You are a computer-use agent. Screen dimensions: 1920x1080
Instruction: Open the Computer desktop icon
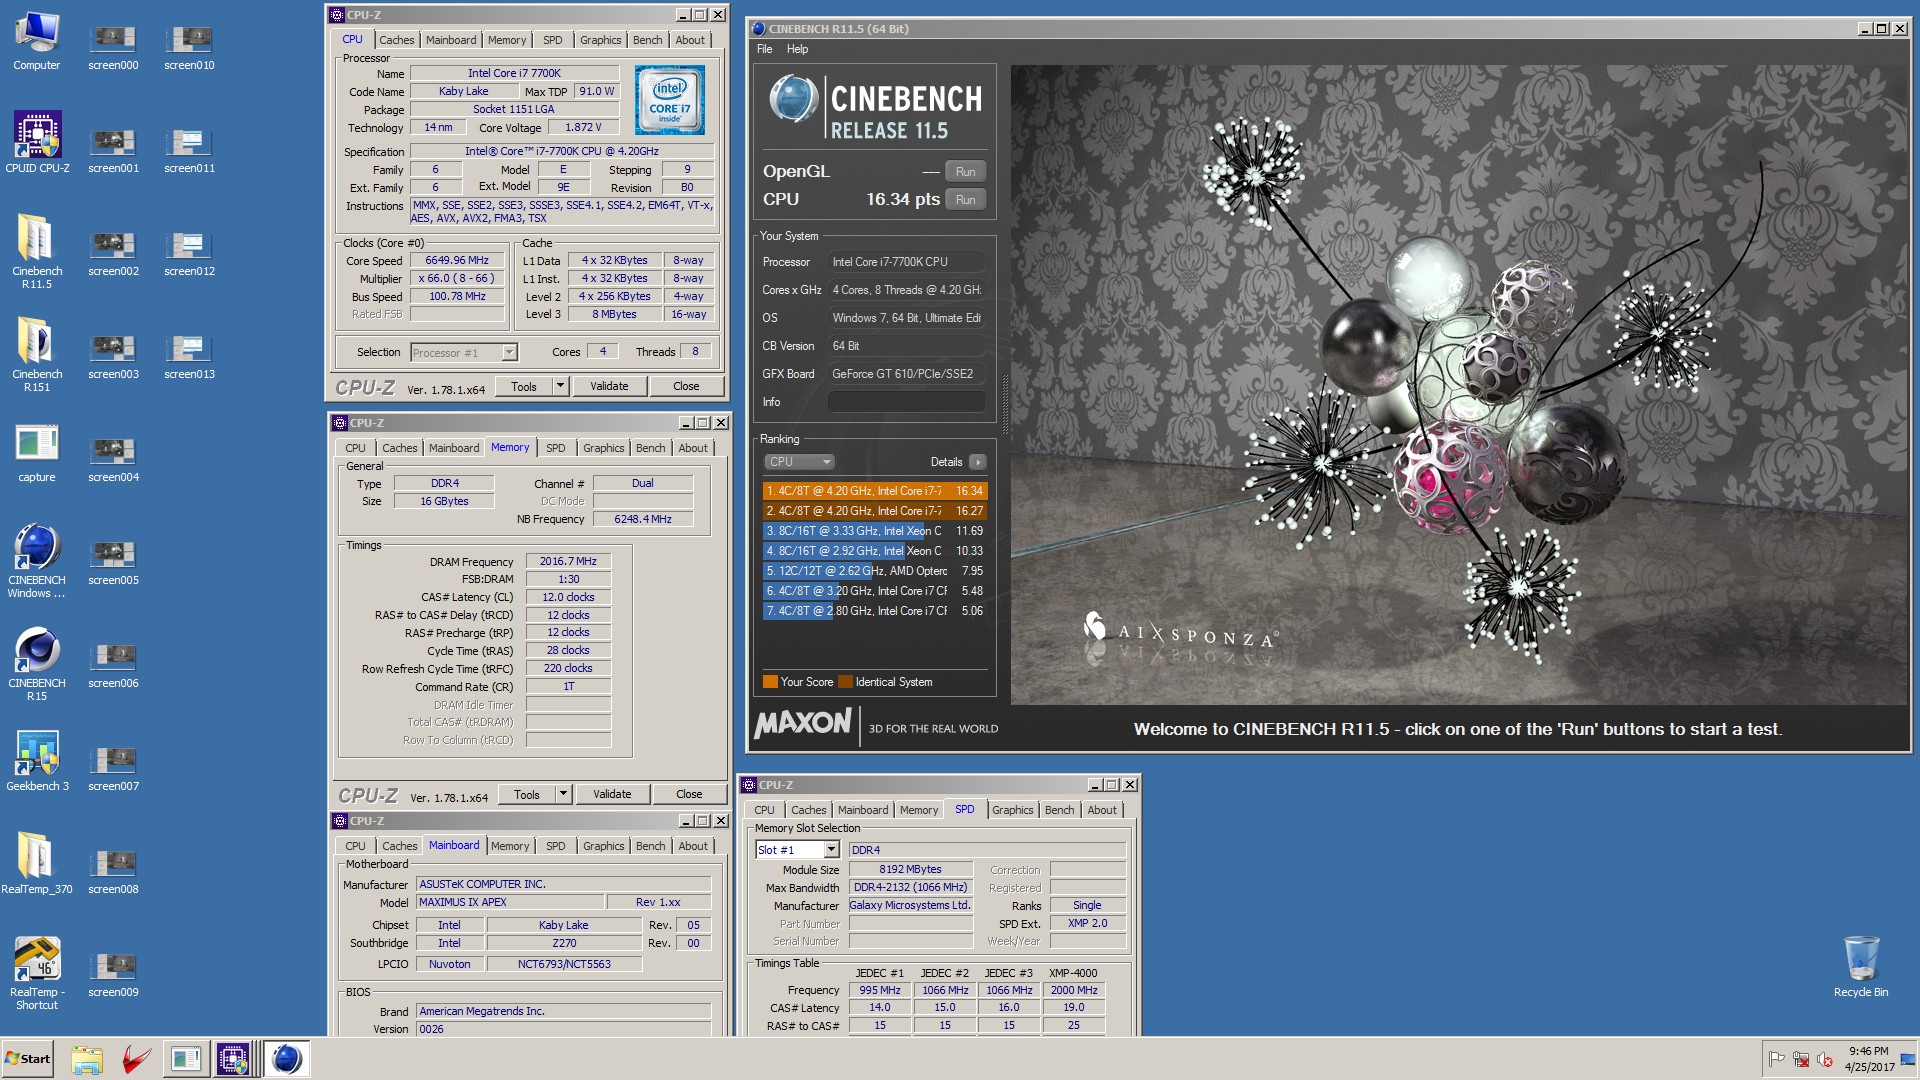(x=37, y=42)
